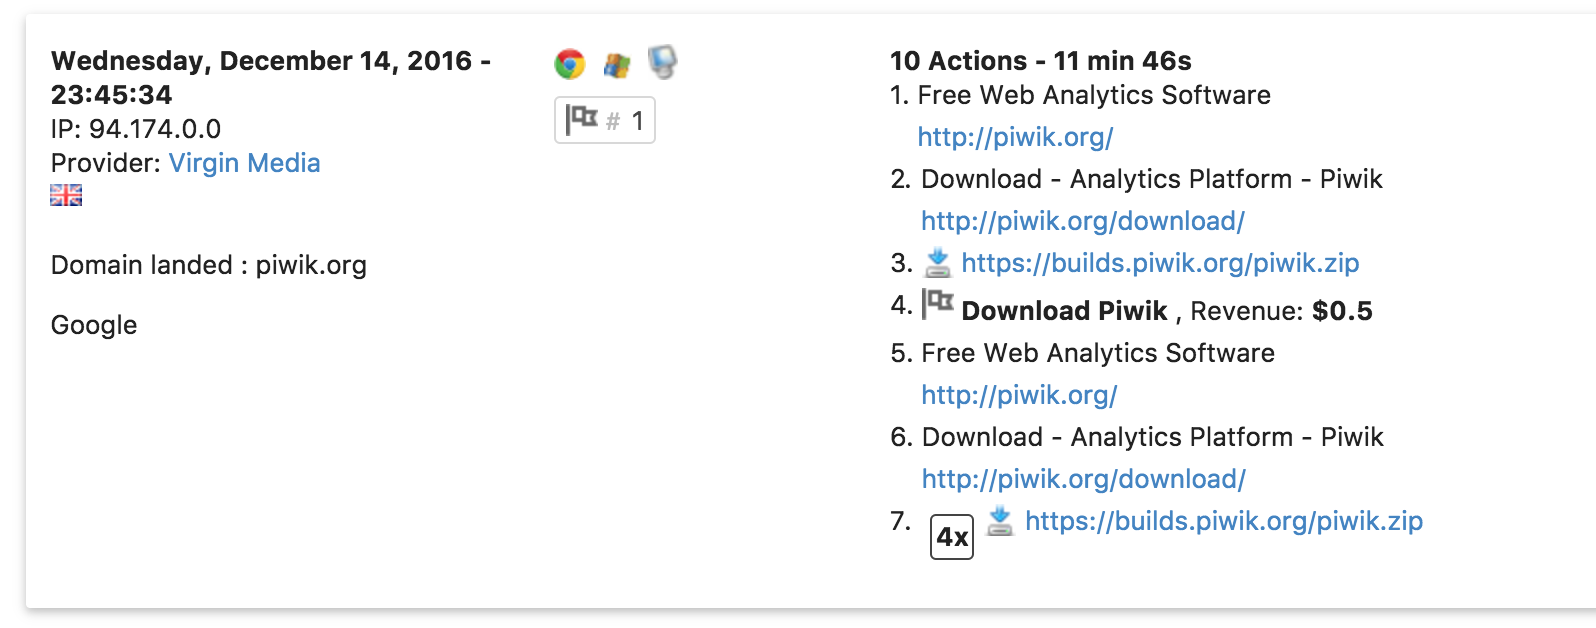Click the goal conversions badge showing # 1
The image size is (1596, 628).
coord(605,121)
